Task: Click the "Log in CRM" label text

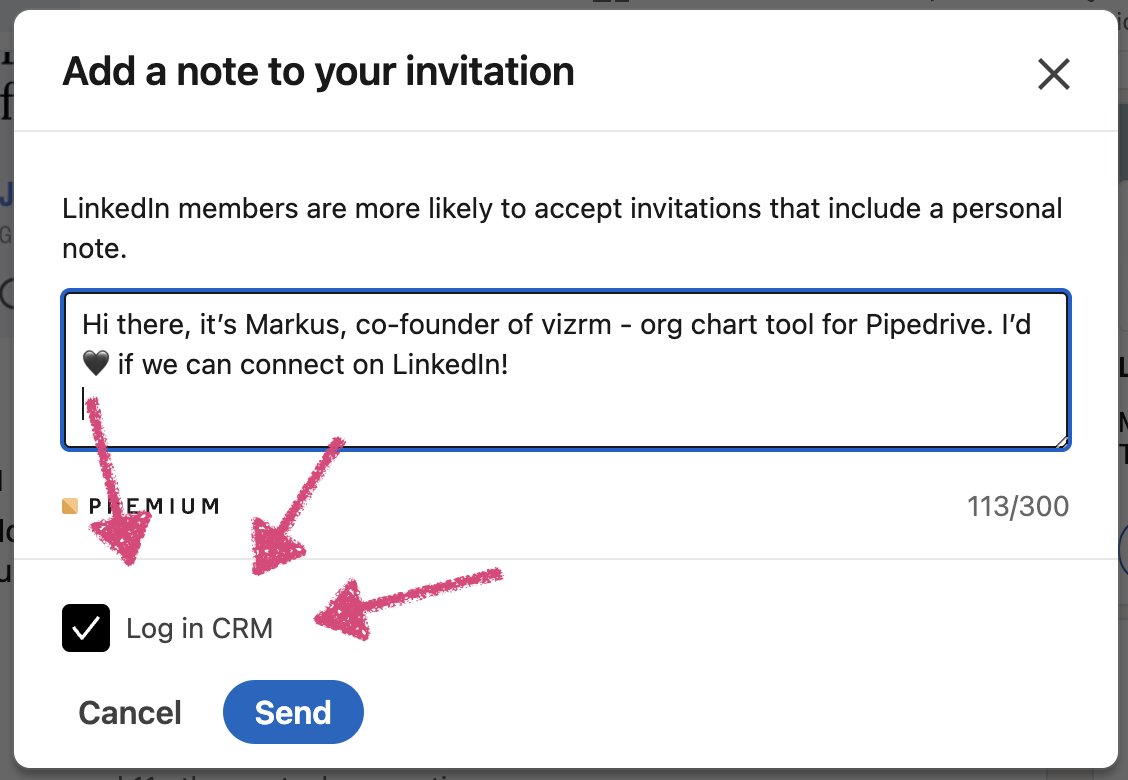Action: click(x=199, y=629)
